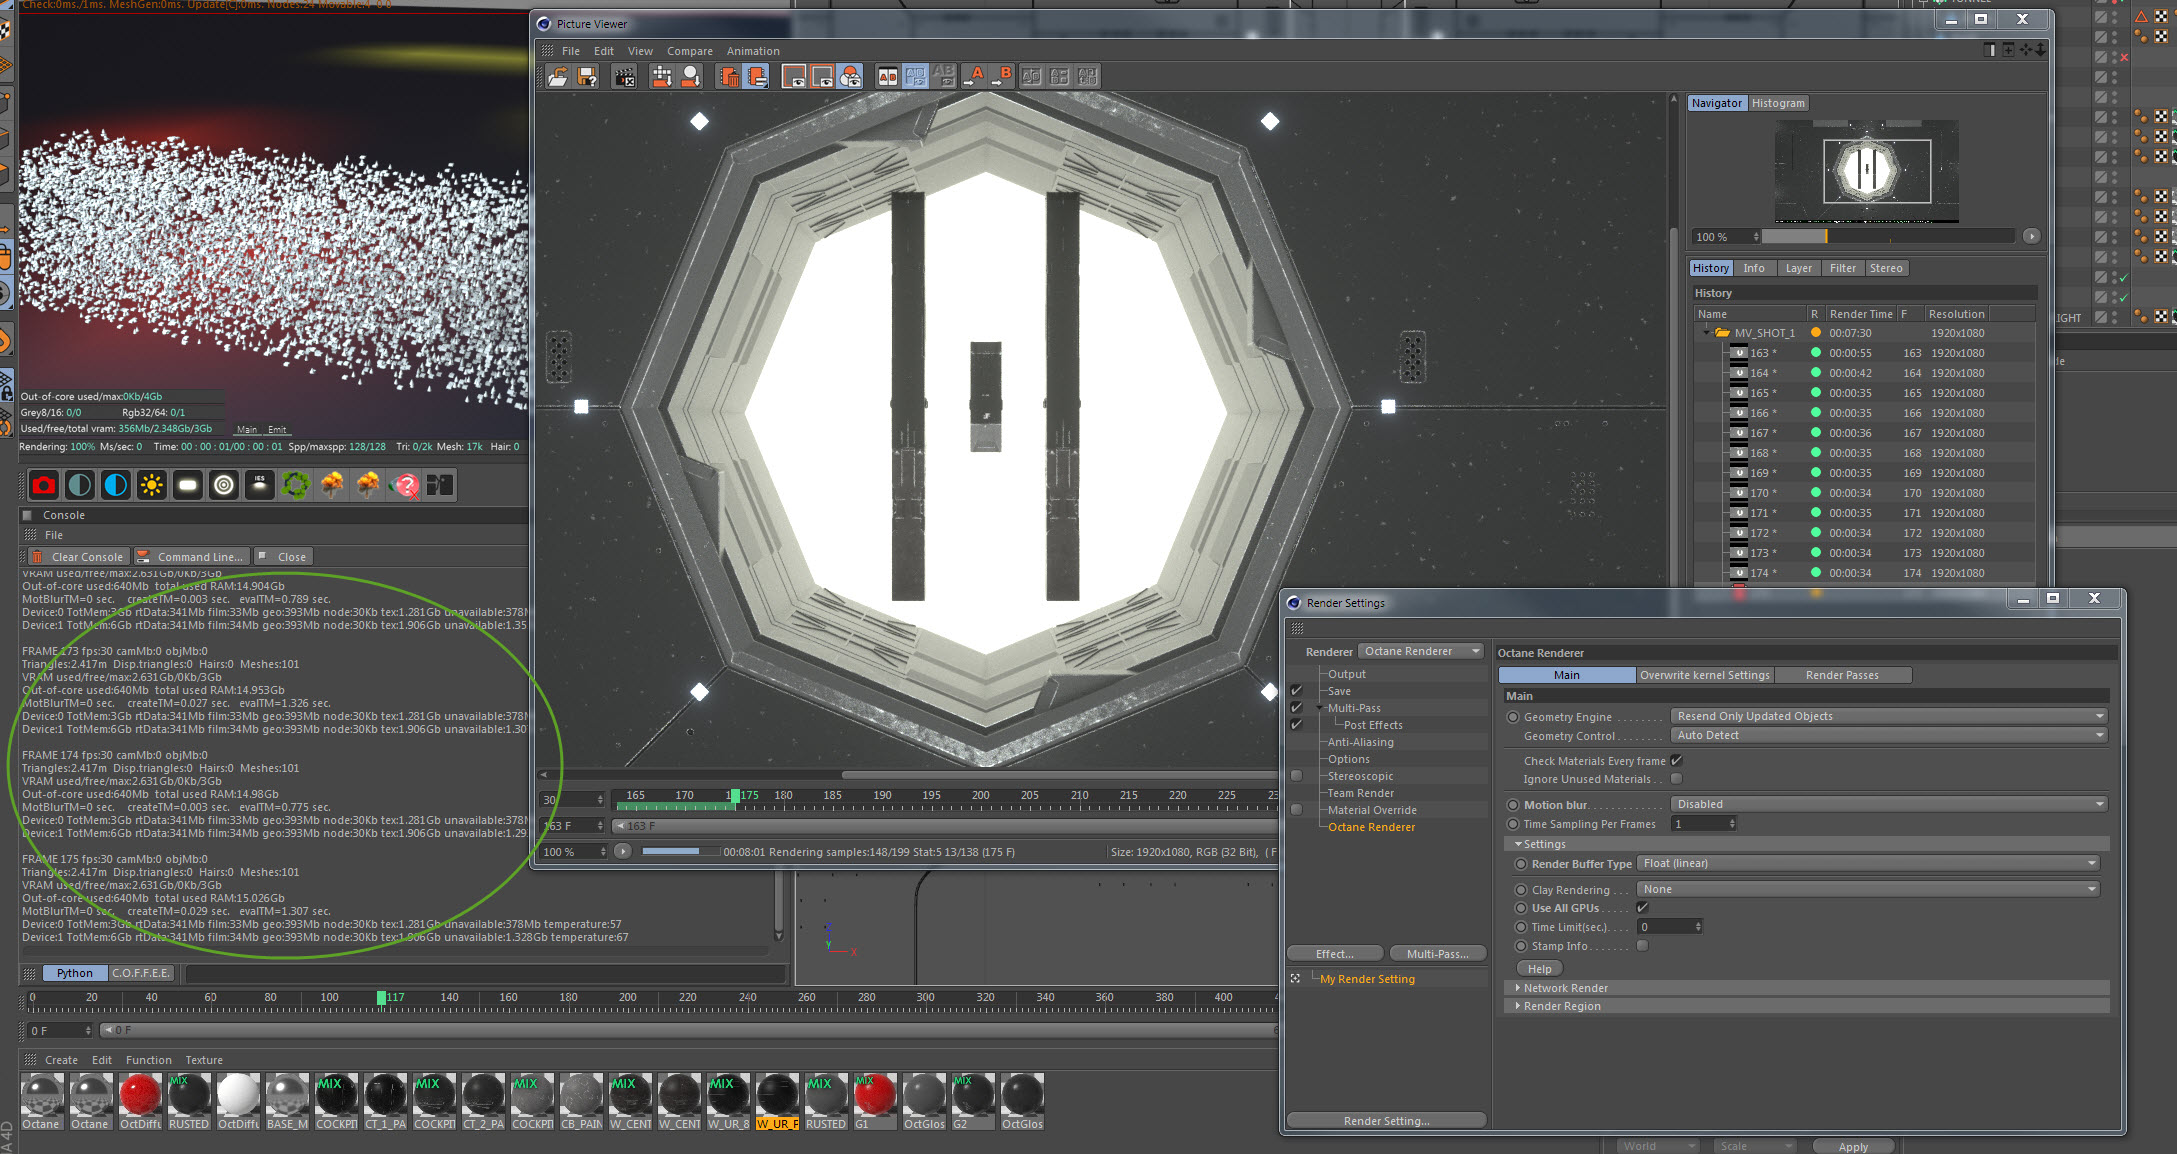2177x1154 pixels.
Task: Click the Octane red camera icon
Action: 44,486
